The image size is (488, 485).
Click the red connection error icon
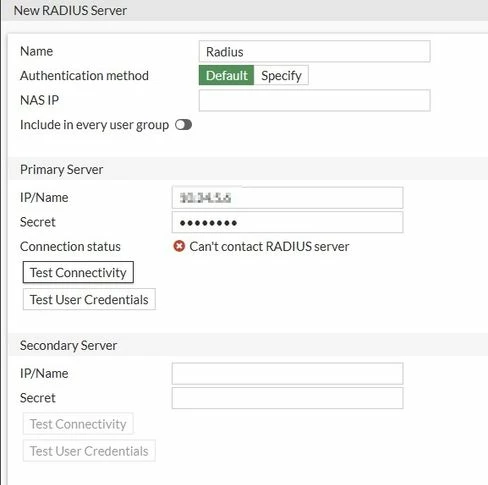point(179,246)
